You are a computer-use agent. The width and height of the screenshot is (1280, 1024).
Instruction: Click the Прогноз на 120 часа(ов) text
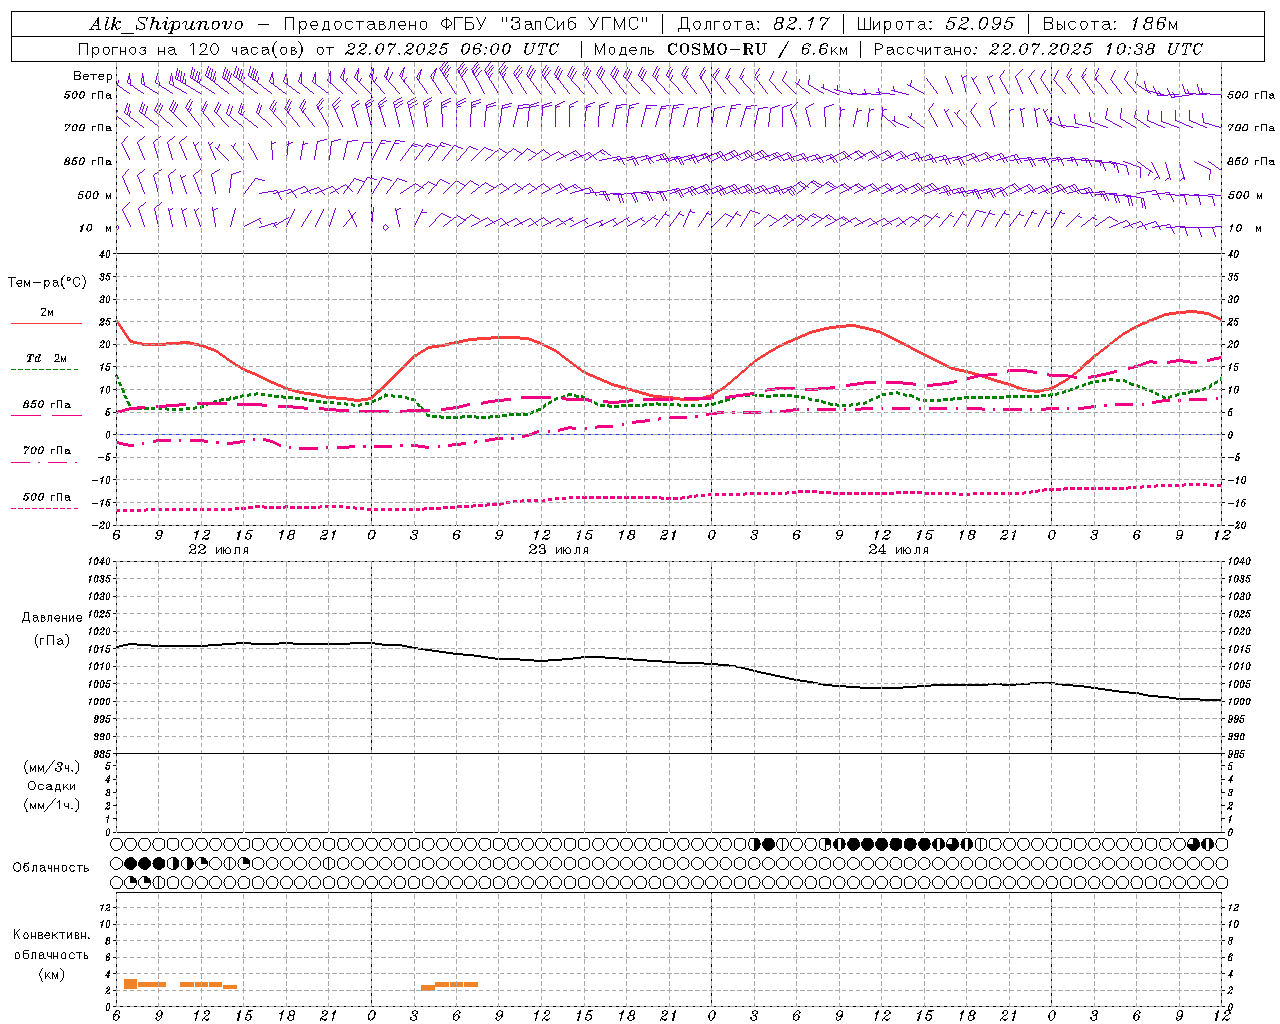(x=193, y=49)
